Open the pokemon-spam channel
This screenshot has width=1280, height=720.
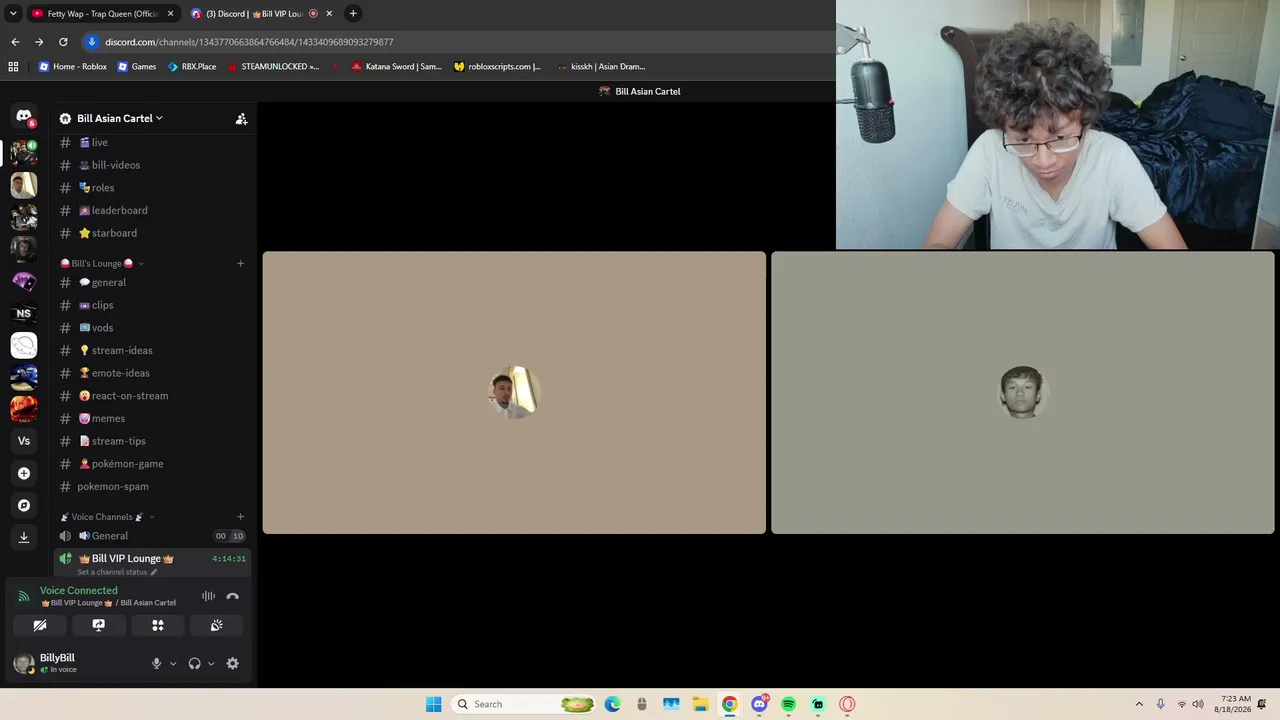click(x=152, y=486)
